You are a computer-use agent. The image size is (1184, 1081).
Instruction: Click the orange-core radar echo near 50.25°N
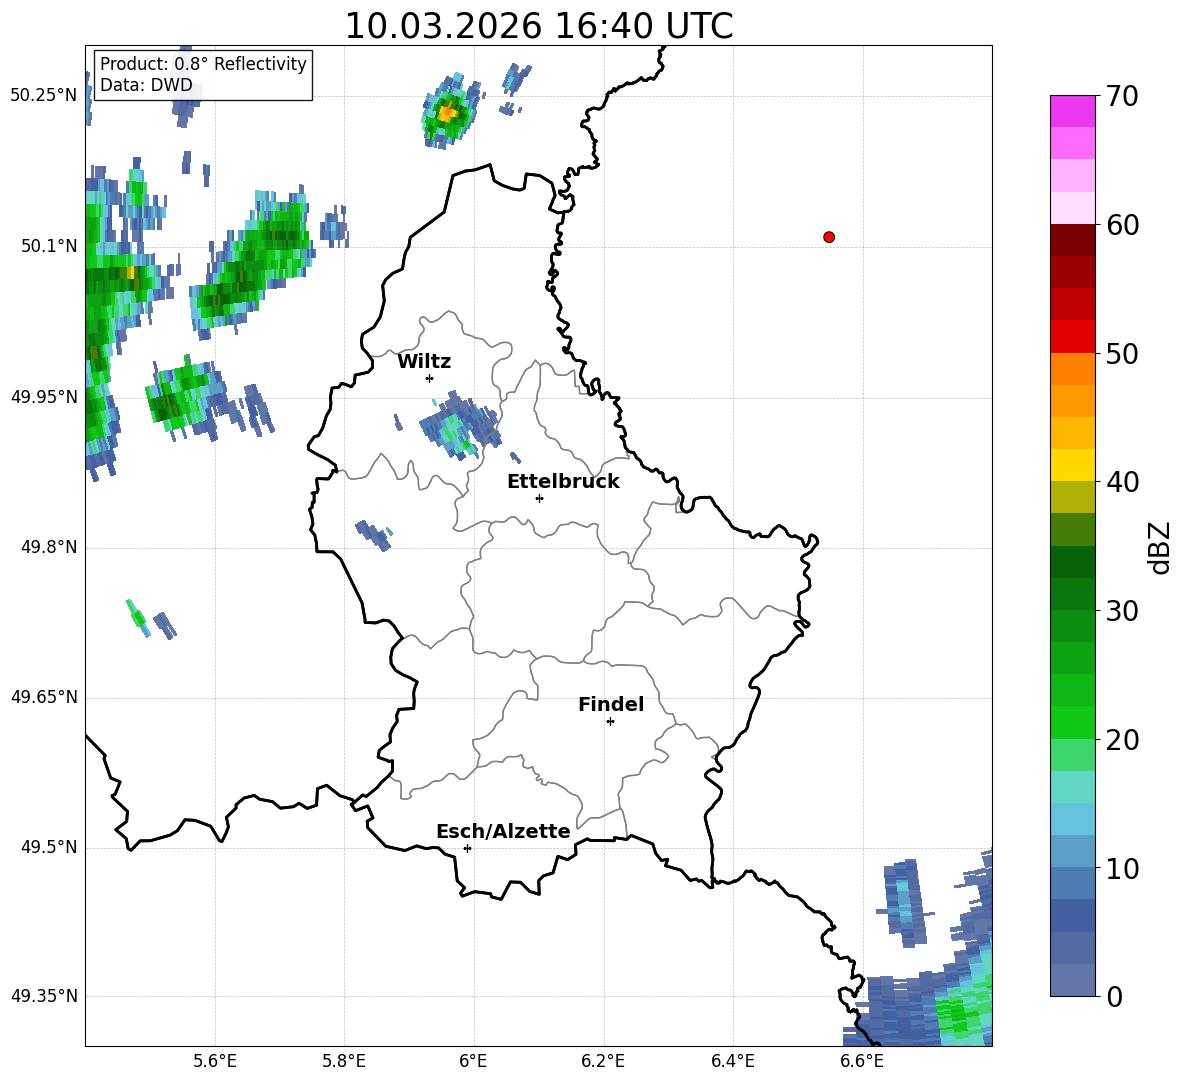449,113
